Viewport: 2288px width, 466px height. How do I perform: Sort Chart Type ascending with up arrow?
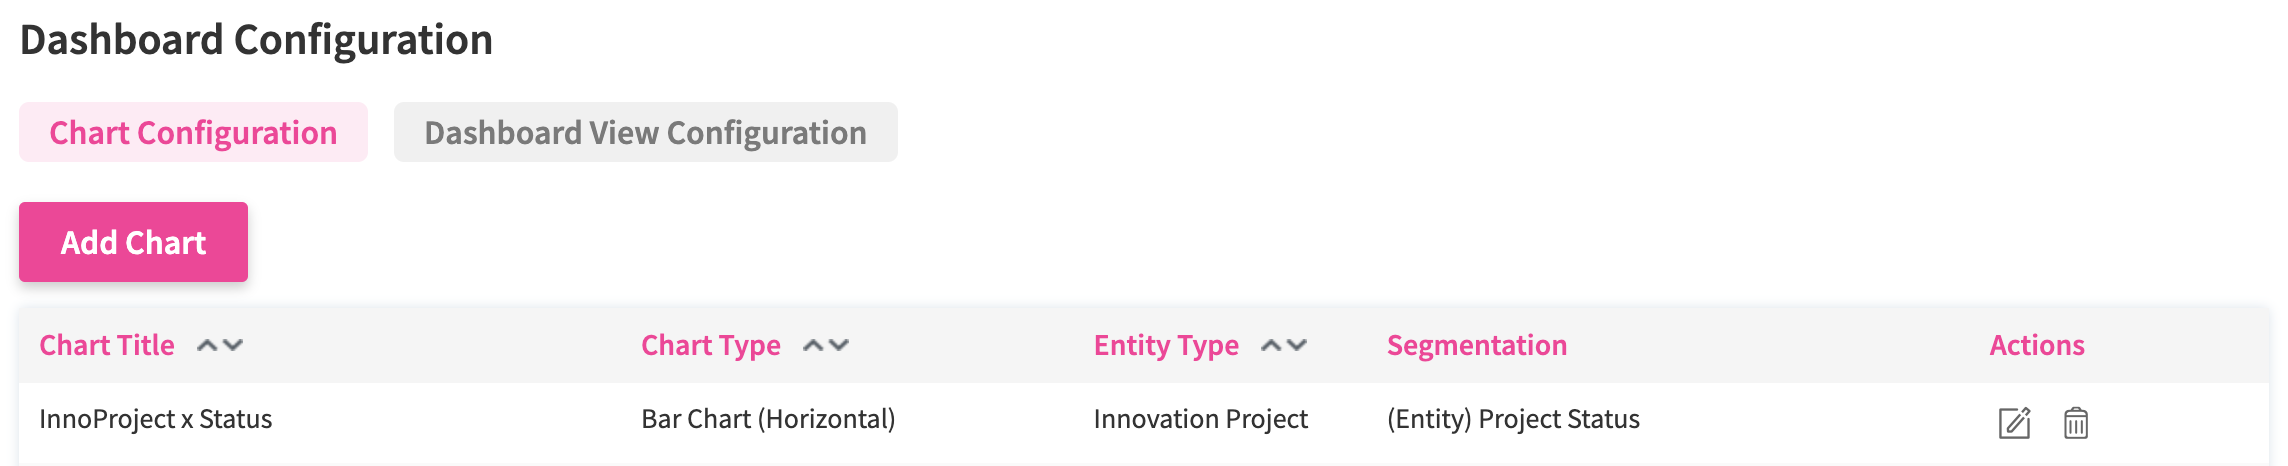tap(813, 345)
